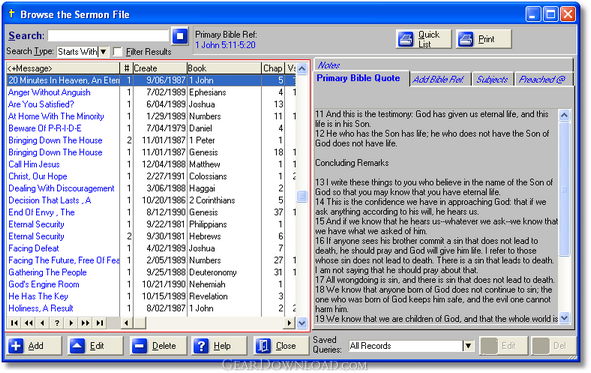Select the 'Anger Without Anguish' sermon
Screen dimensions: 591x373
coord(49,92)
